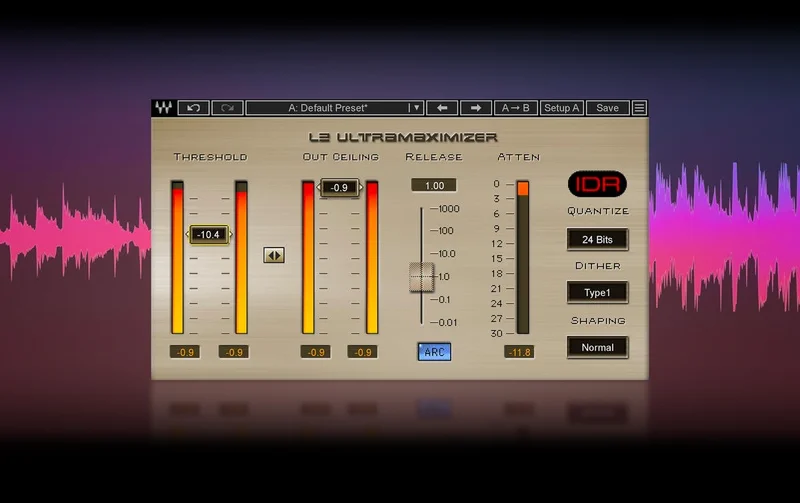Click the Out Ceiling -0.9 slider handle
The width and height of the screenshot is (800, 503).
pos(340,188)
